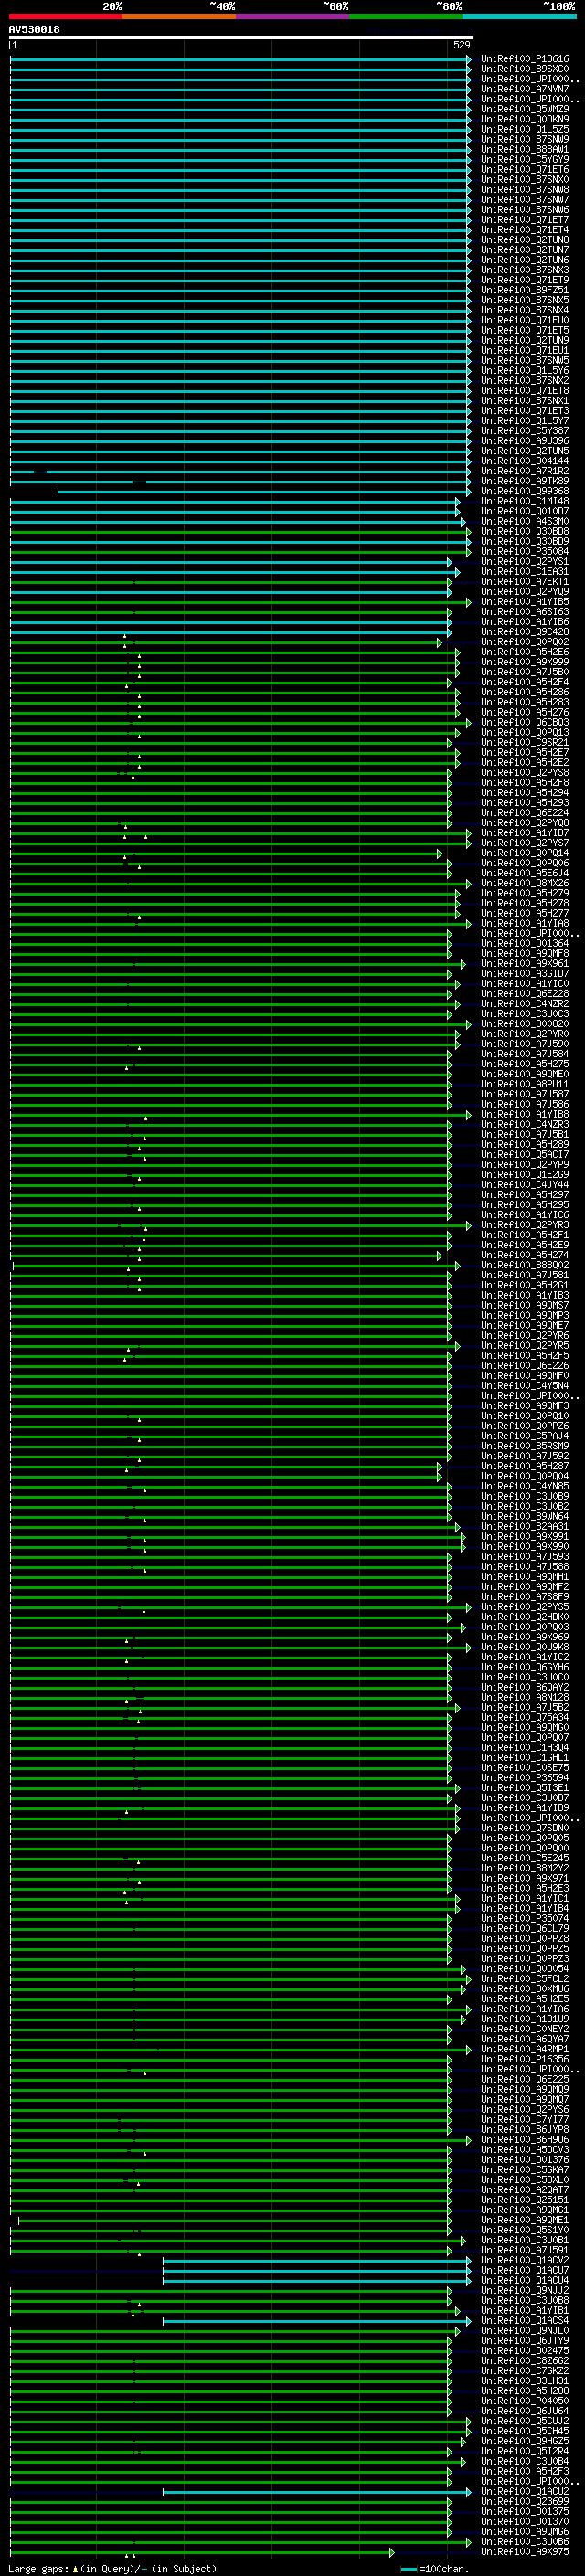Open hit UniRef100_Q9NJJ2
The image size is (585, 2576).
524,2290
